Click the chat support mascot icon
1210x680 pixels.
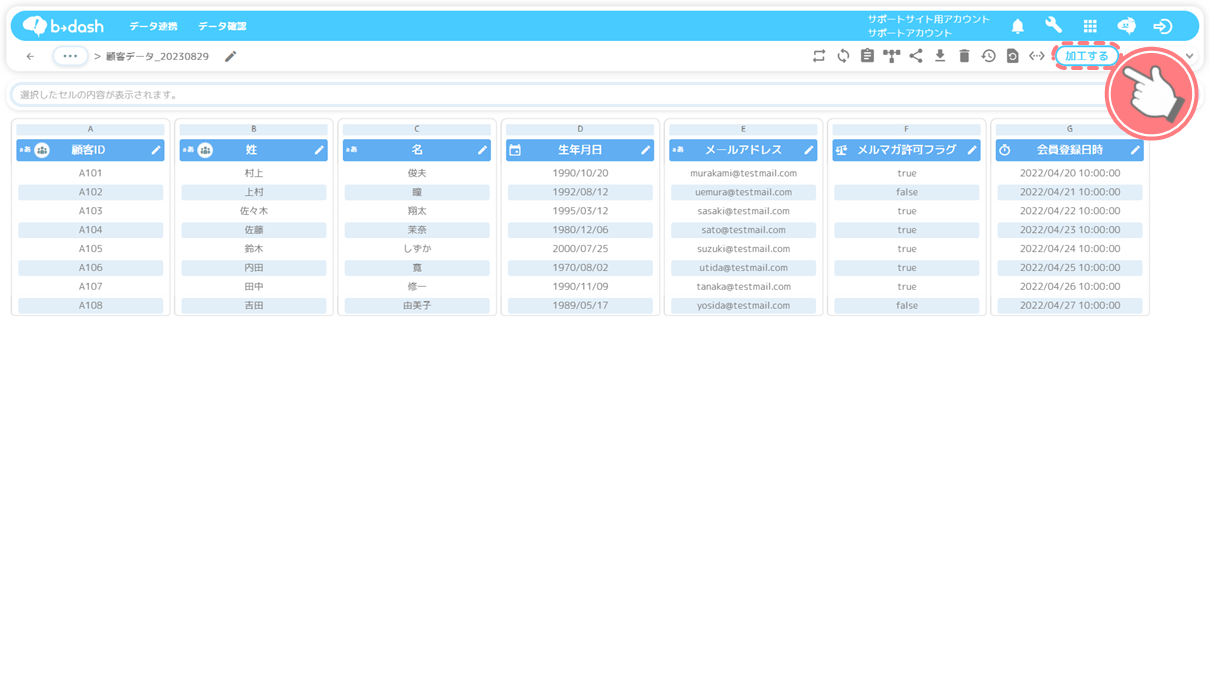coord(1126,26)
